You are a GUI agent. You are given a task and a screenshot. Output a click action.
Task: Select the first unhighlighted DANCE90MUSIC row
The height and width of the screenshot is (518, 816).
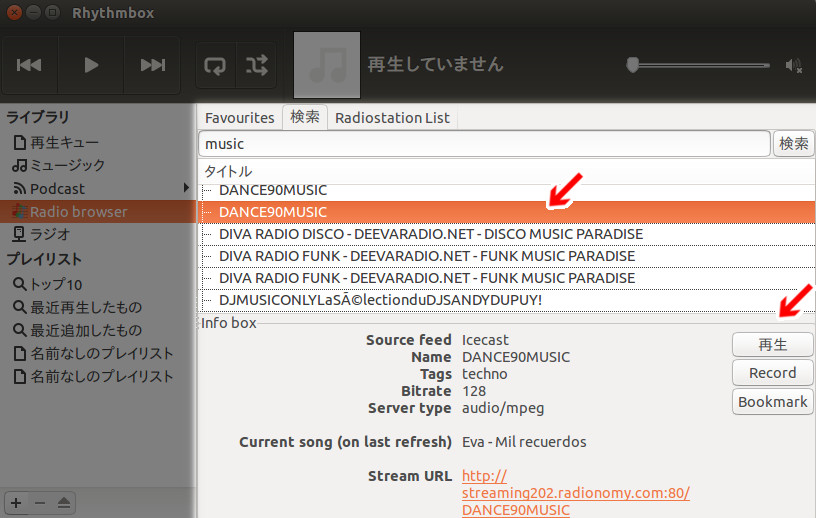(507, 191)
